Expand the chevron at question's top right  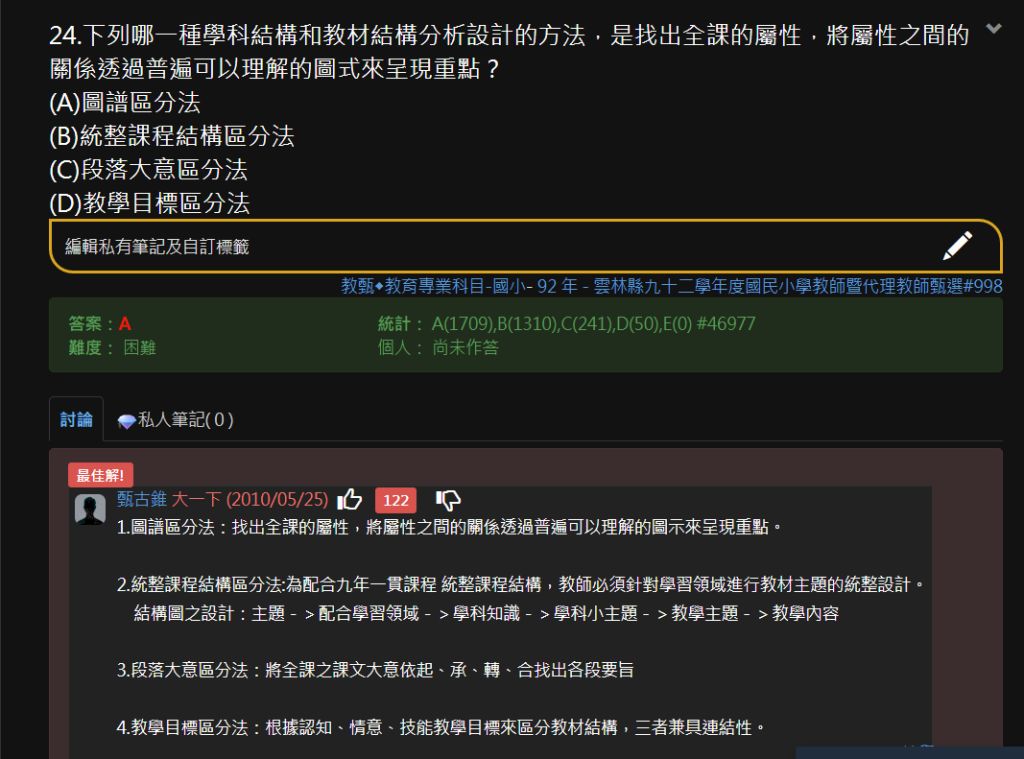993,30
